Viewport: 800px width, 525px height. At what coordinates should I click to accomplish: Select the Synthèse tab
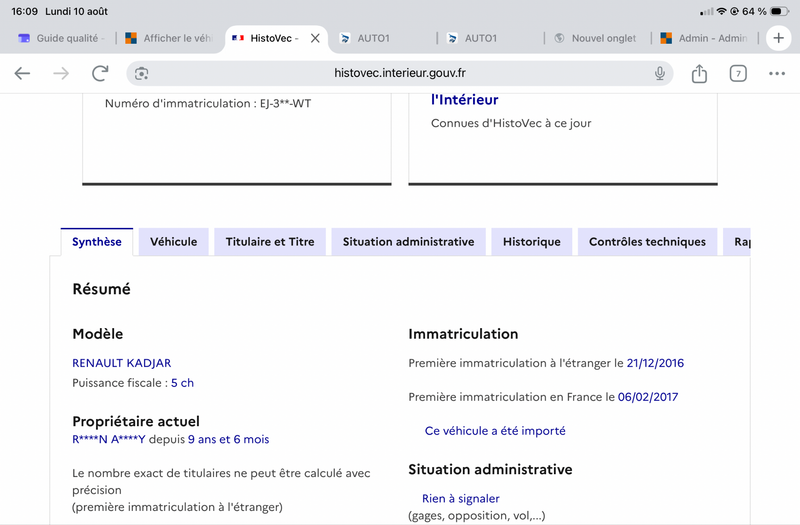click(x=97, y=242)
